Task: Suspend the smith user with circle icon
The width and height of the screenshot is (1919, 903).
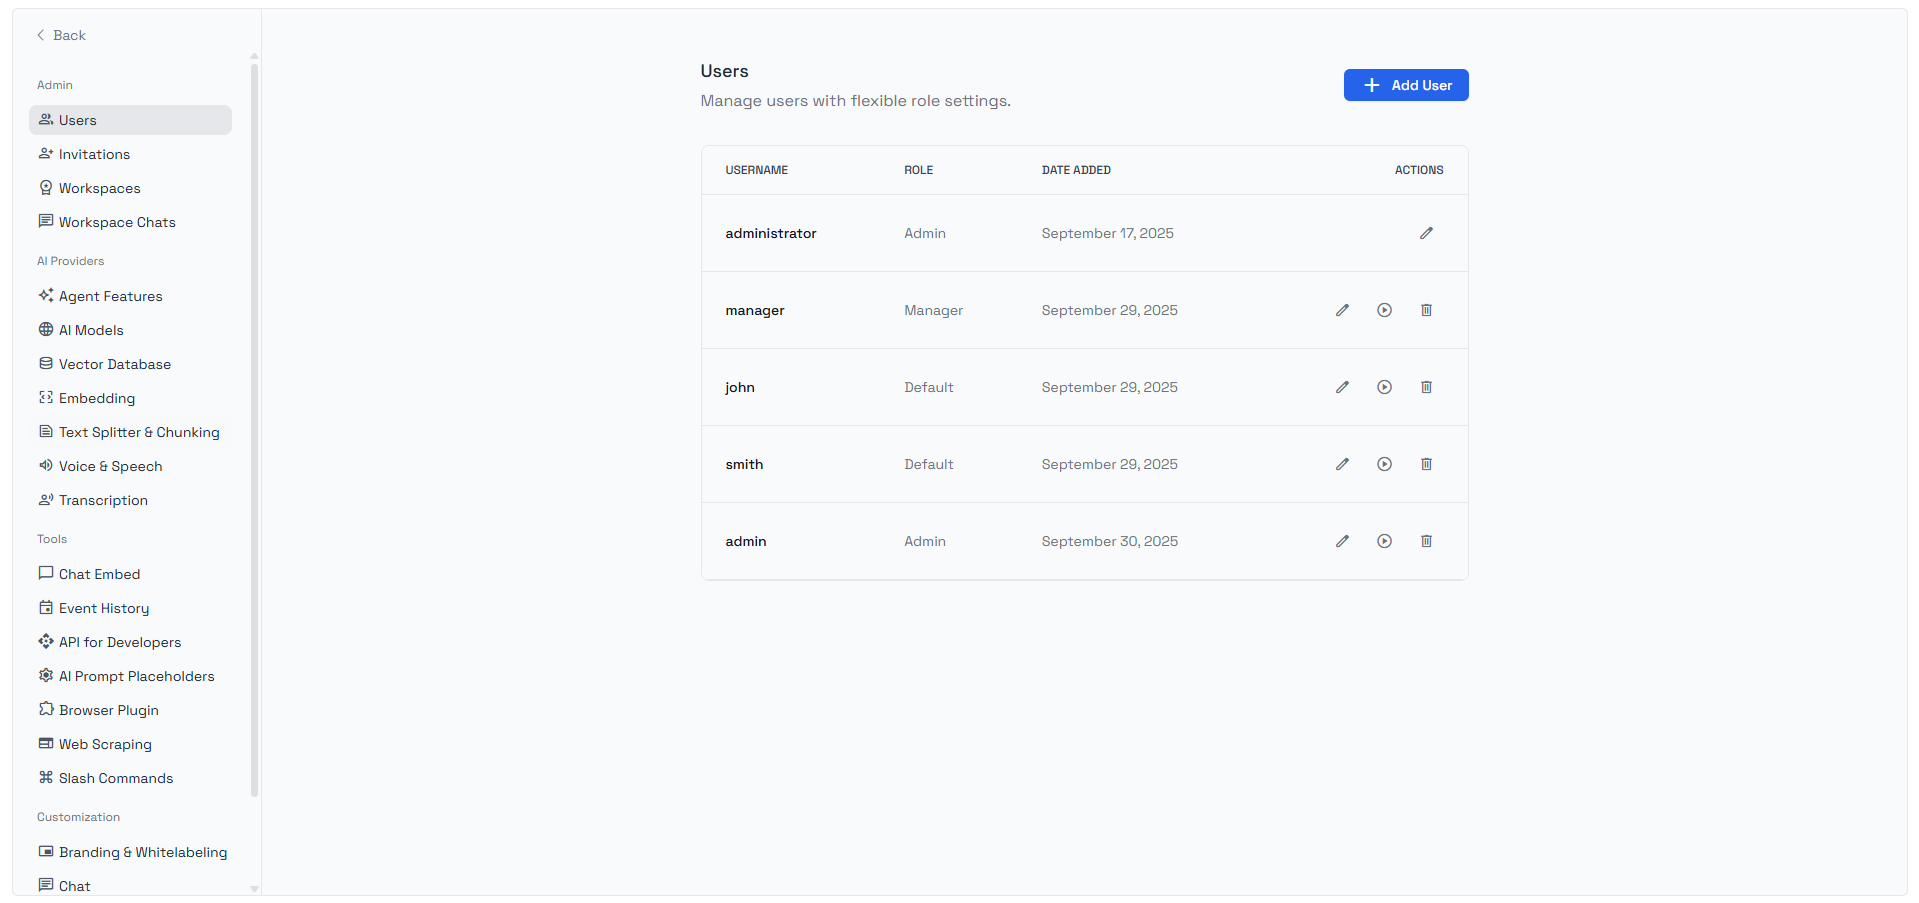Action: tap(1384, 464)
